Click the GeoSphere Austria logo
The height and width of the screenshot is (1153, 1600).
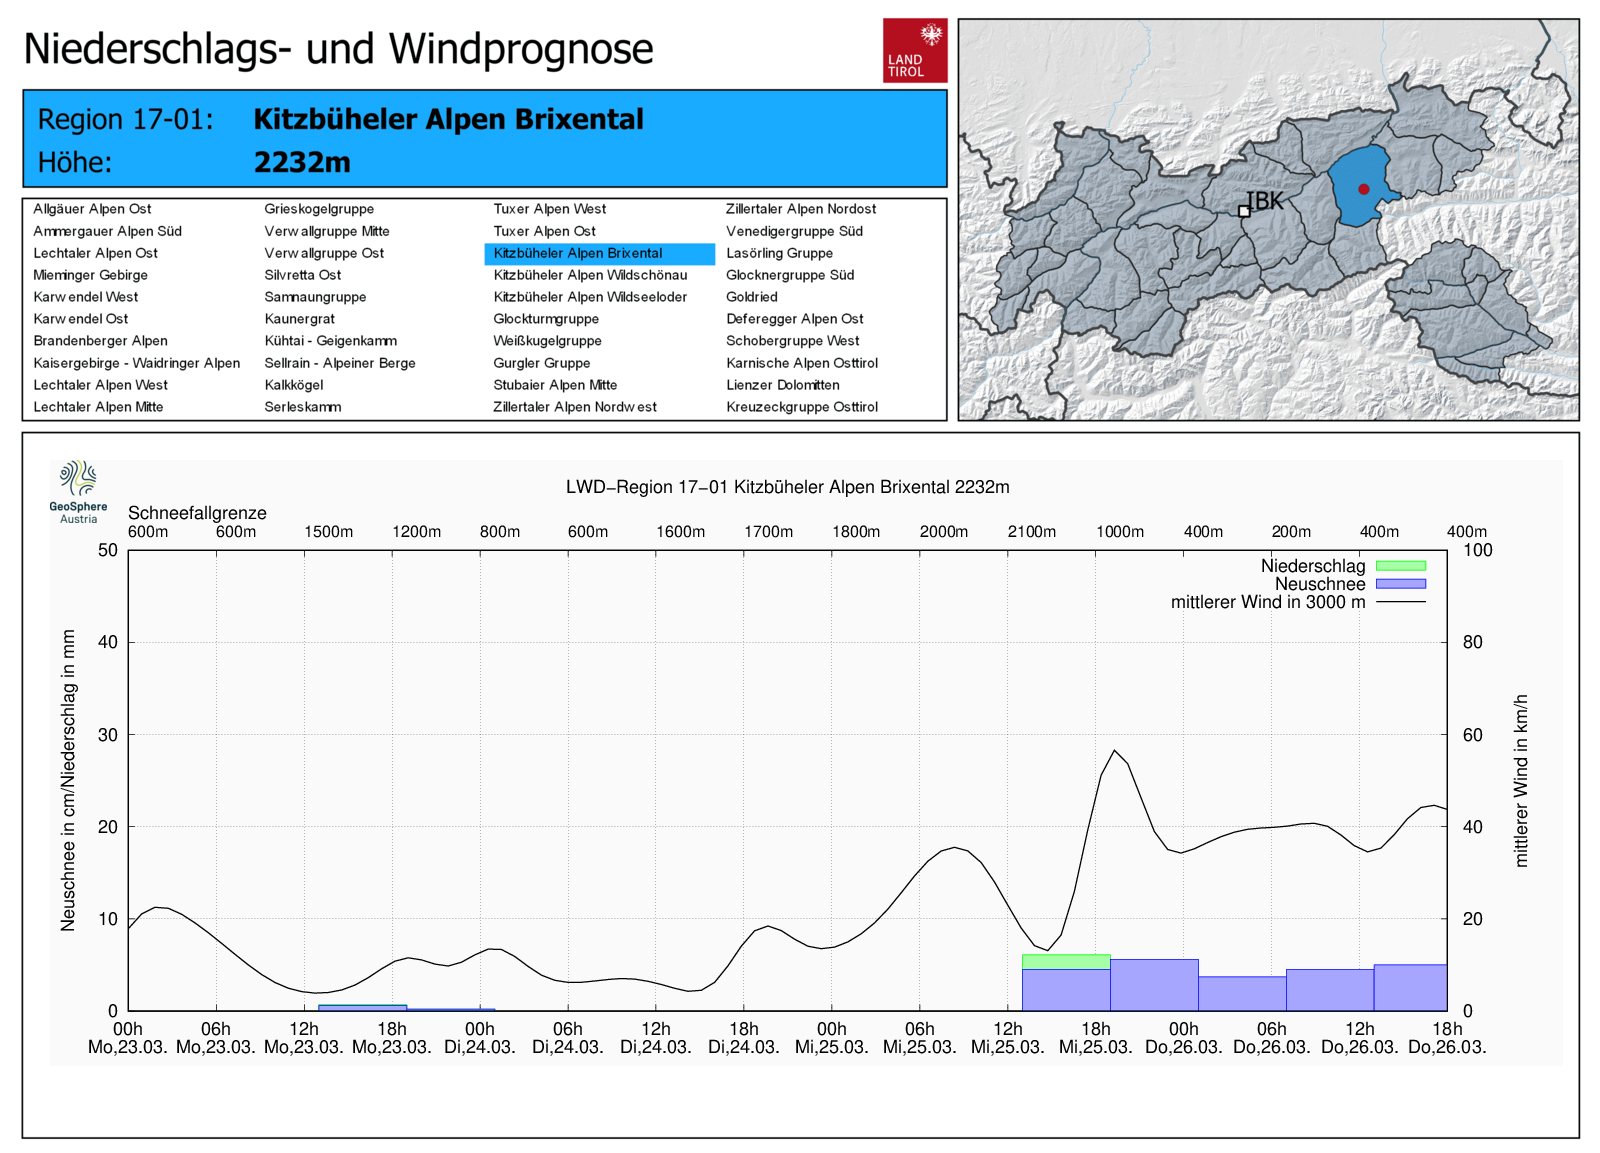78,491
